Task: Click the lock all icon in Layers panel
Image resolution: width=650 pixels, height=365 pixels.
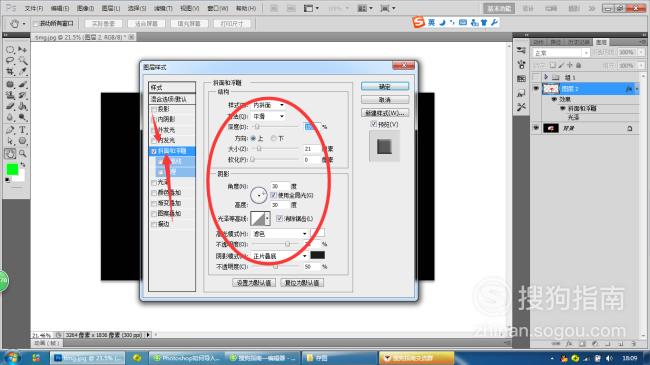Action: (578, 65)
